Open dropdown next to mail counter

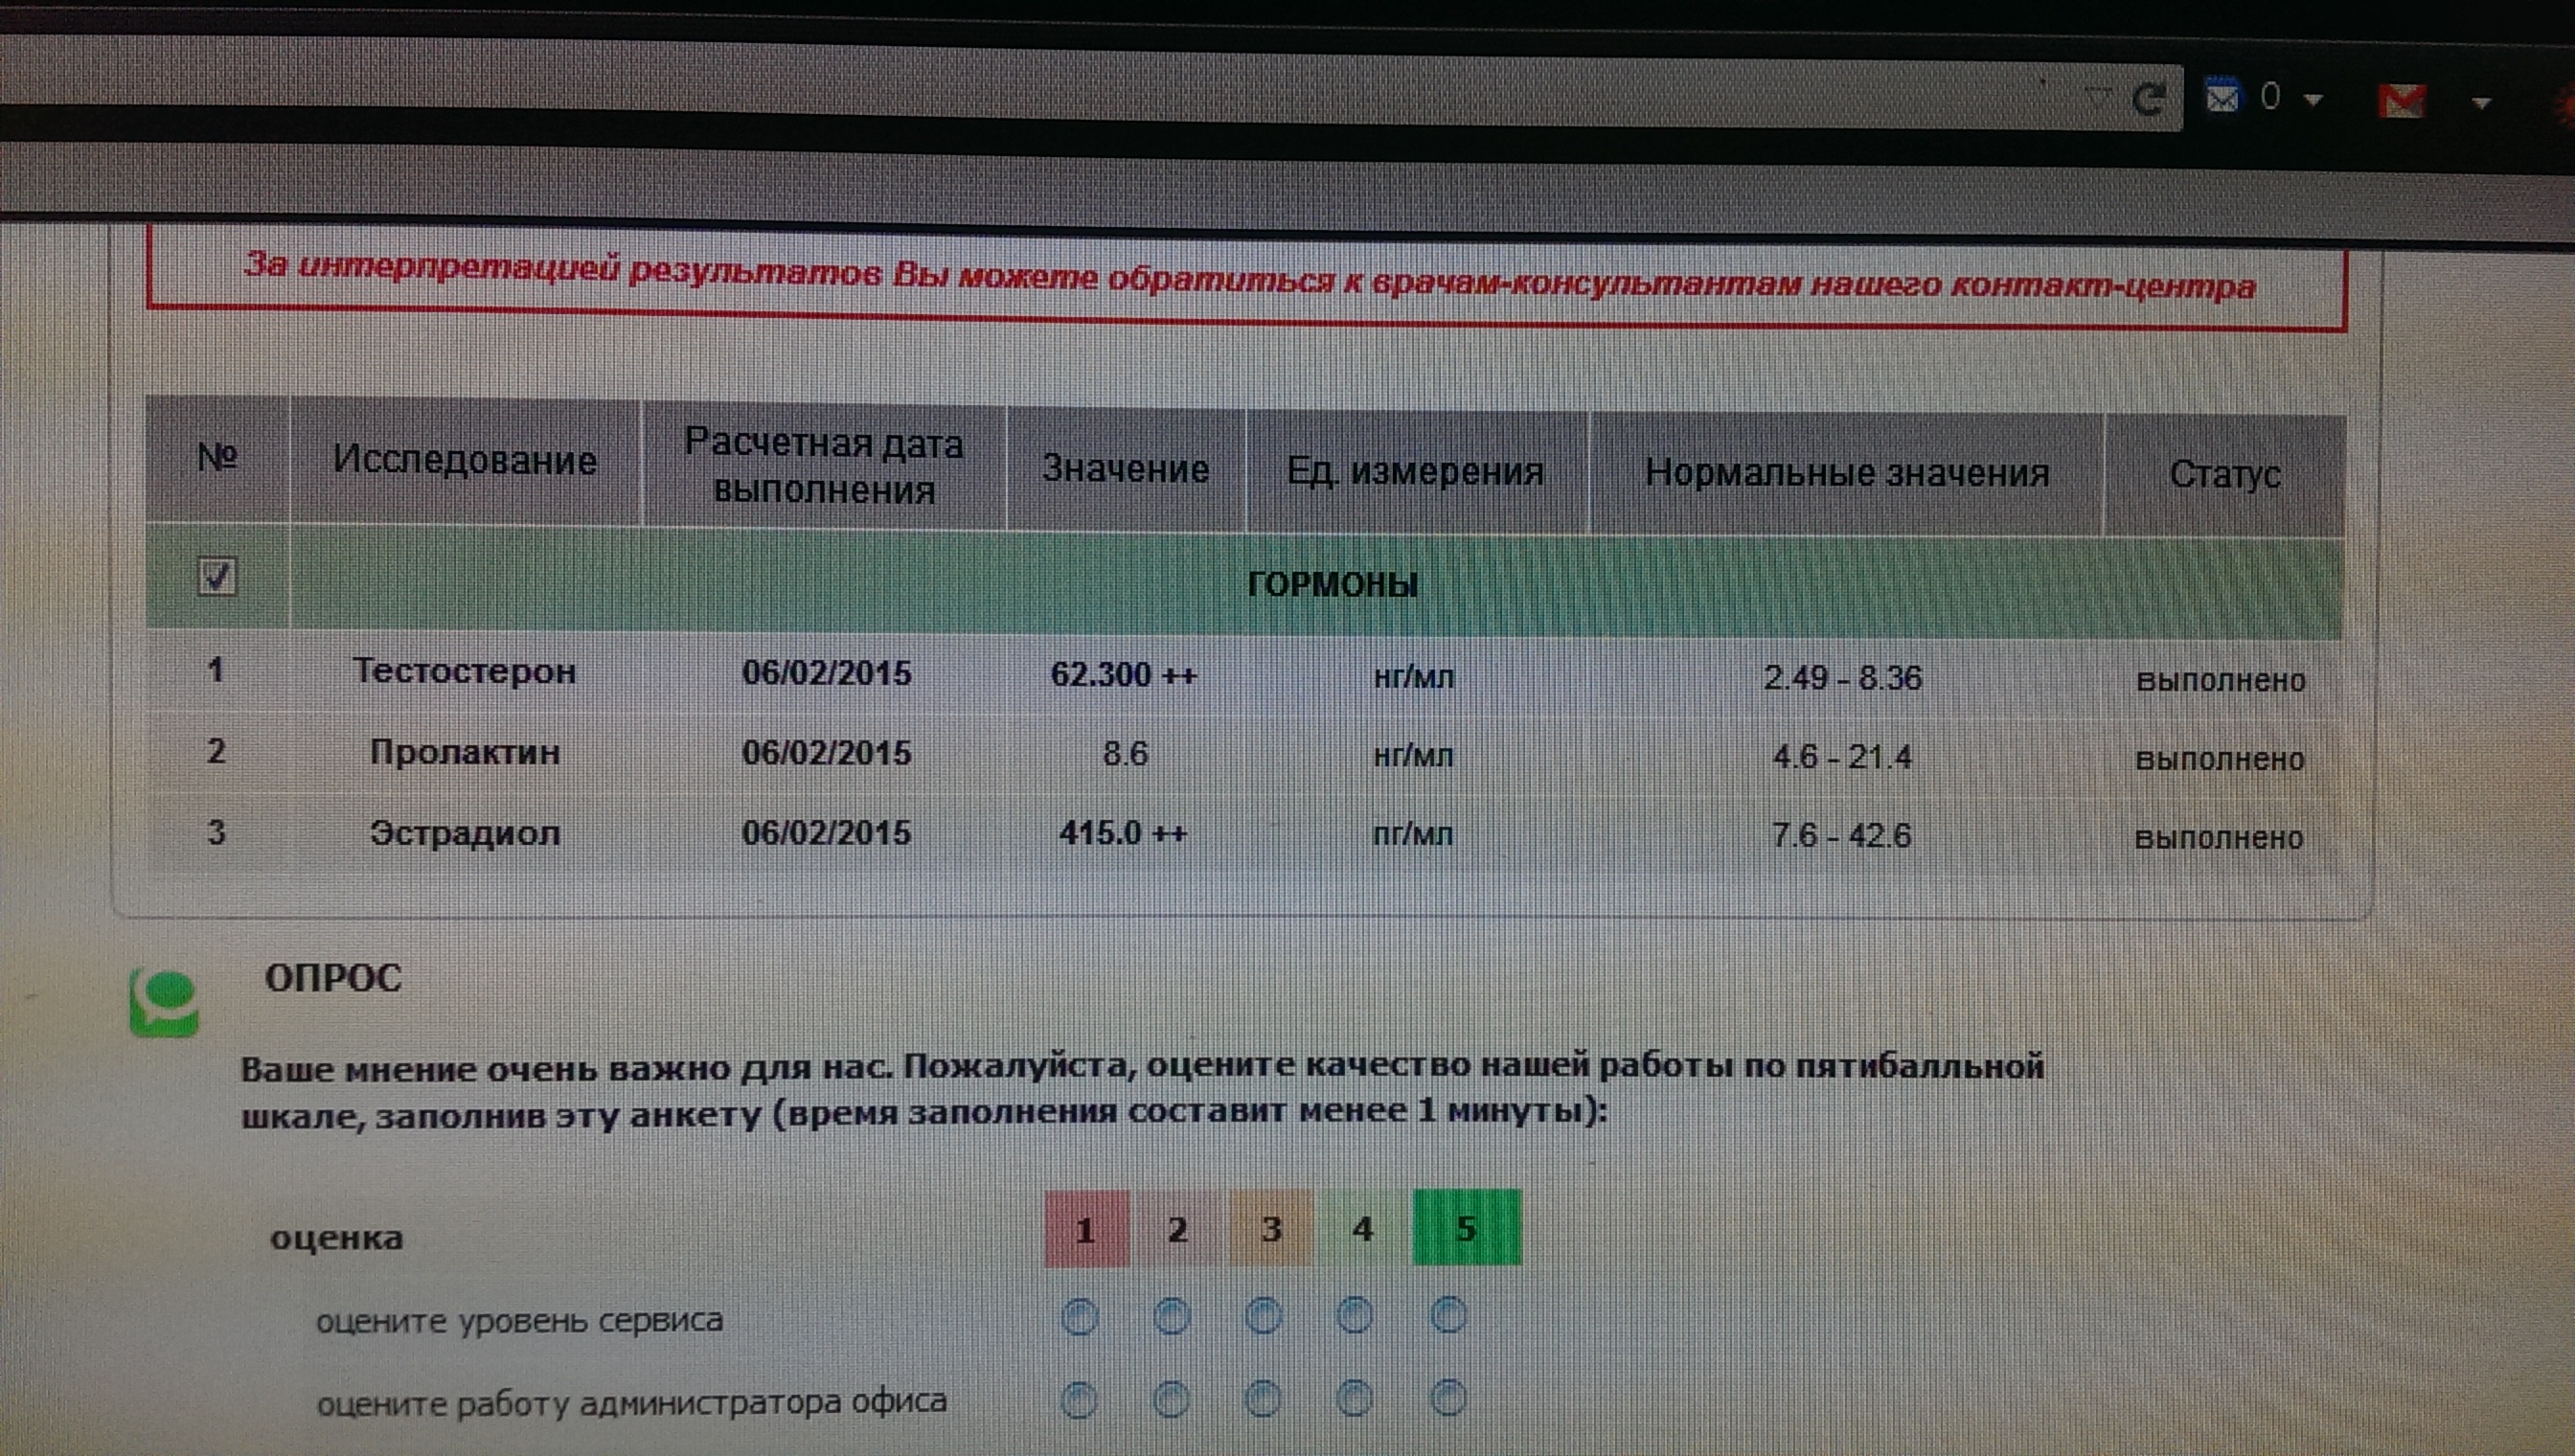point(2313,100)
